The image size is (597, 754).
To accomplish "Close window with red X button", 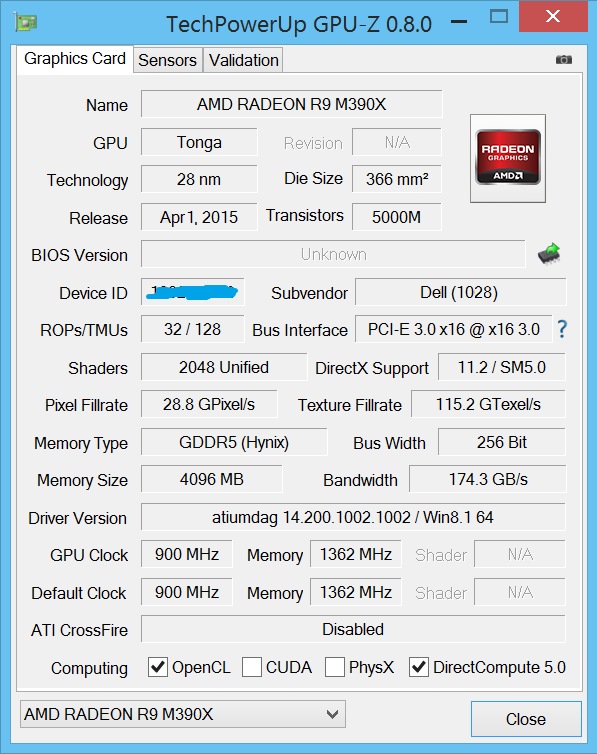I will tap(553, 17).
